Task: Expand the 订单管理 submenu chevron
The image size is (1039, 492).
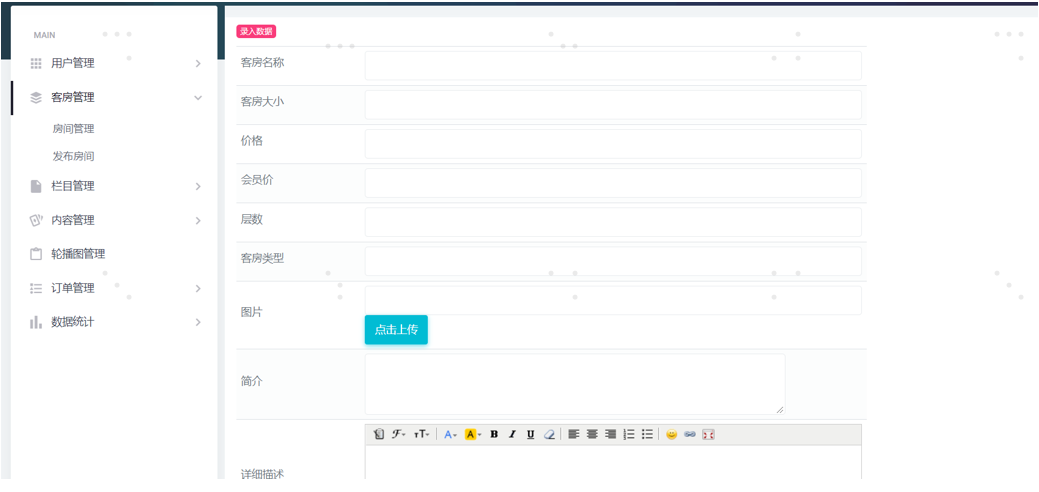Action: pos(197,288)
